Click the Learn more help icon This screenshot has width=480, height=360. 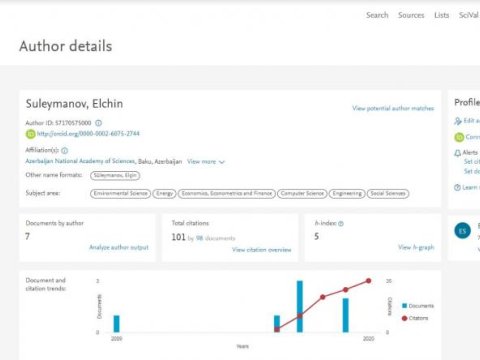click(457, 187)
